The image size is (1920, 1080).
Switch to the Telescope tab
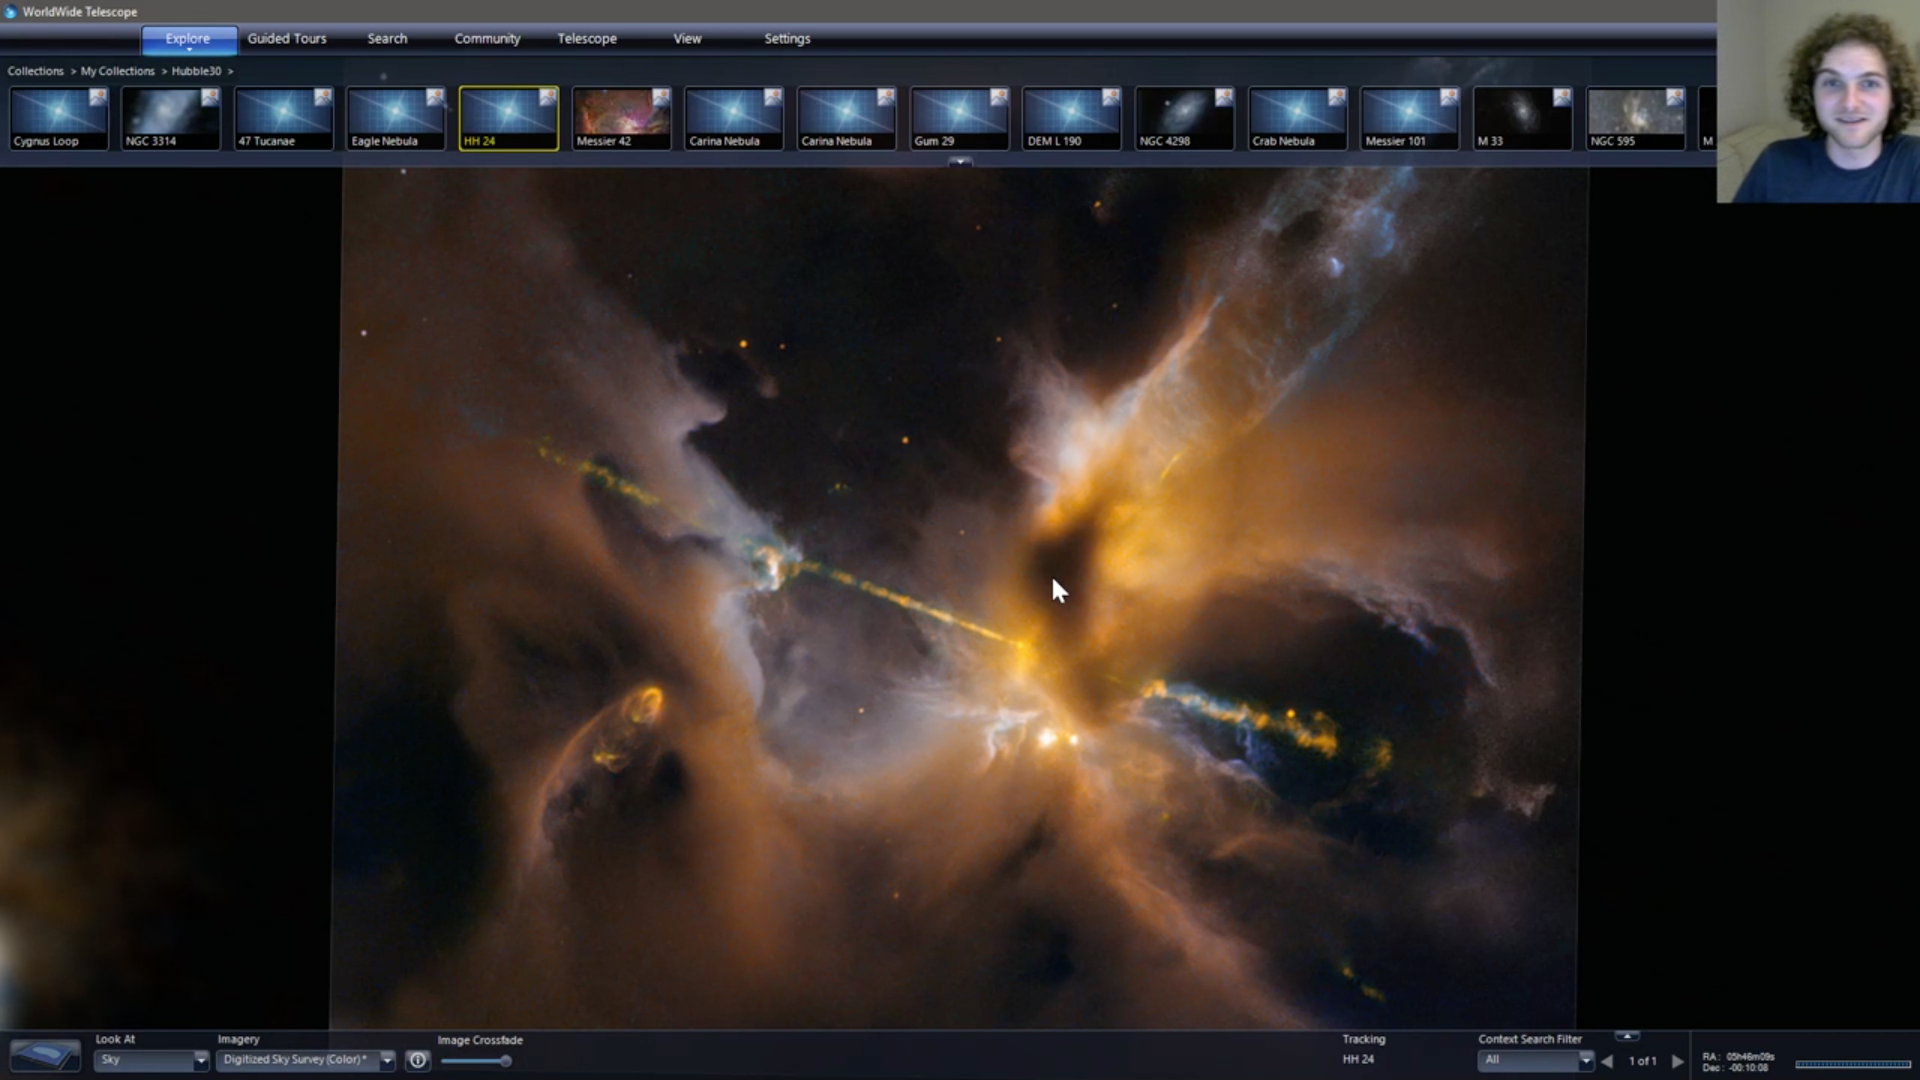[587, 39]
